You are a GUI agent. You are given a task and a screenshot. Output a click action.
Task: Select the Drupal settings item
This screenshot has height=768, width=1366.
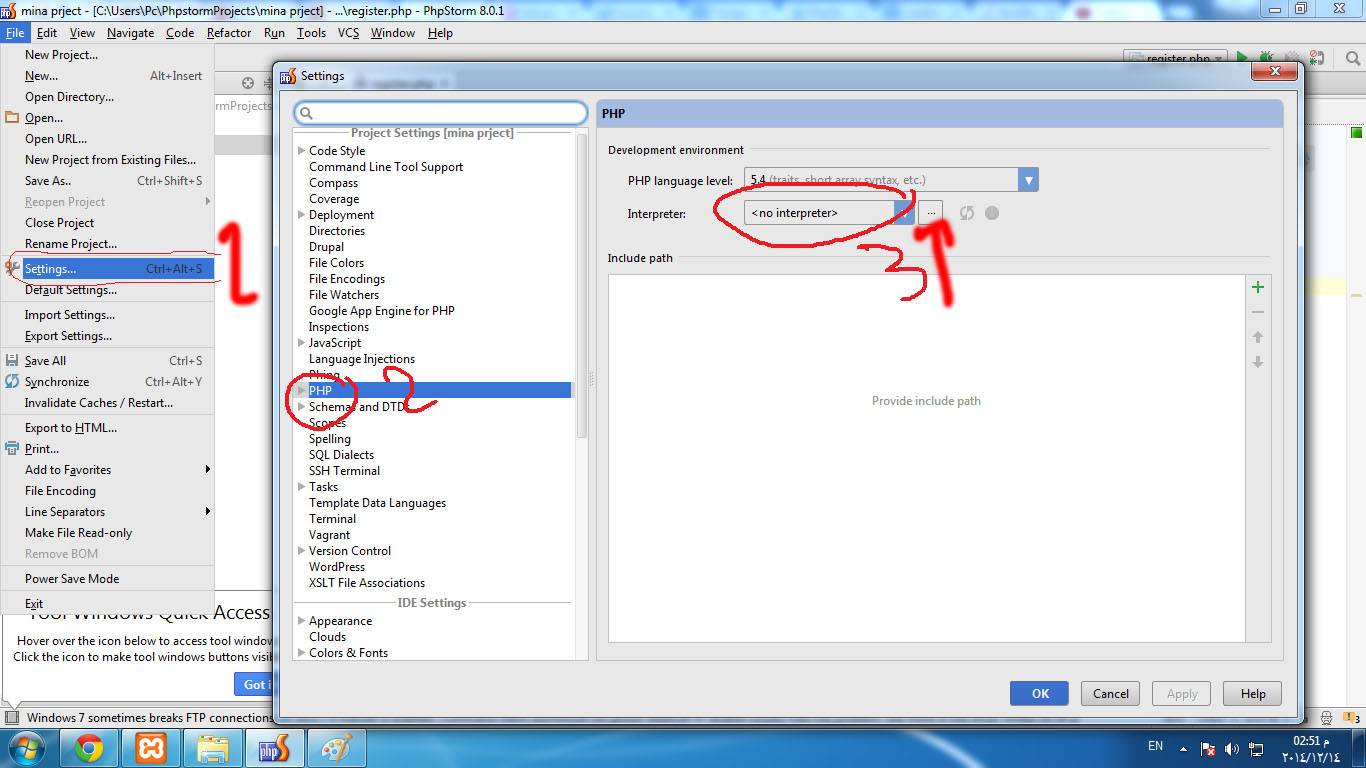(x=326, y=247)
